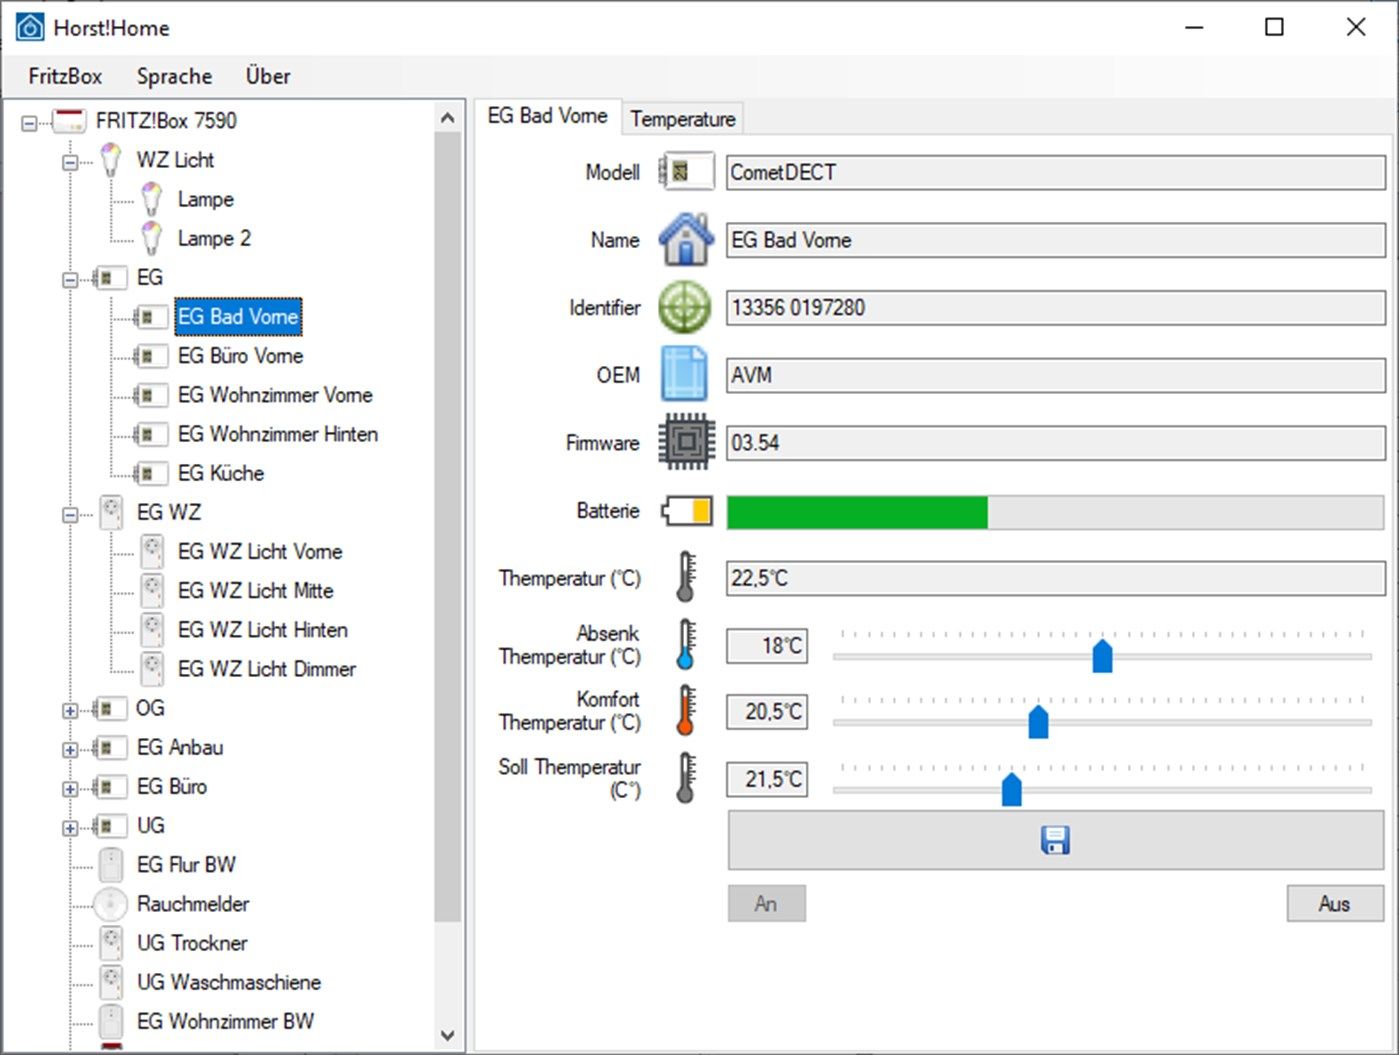Collapse the WZ Licht group

(x=70, y=162)
